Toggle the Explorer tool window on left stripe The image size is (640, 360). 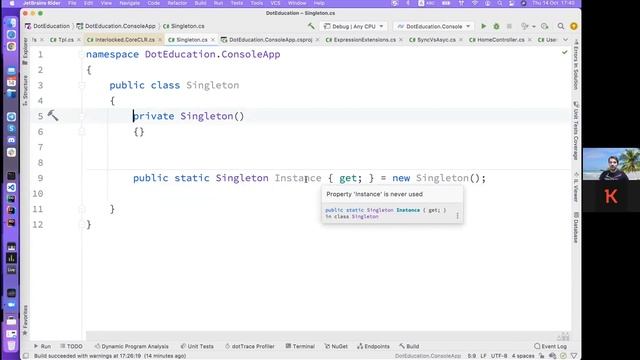[25, 51]
